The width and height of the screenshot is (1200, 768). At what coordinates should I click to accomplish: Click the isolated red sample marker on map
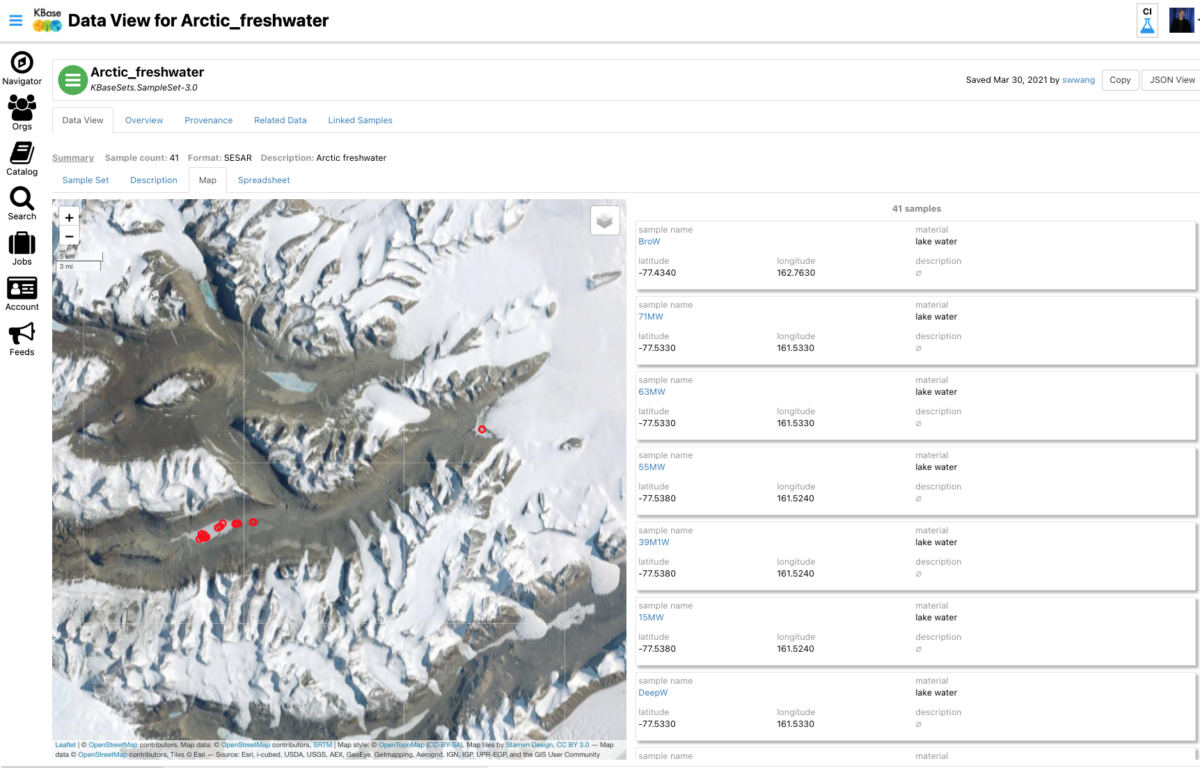click(x=481, y=429)
